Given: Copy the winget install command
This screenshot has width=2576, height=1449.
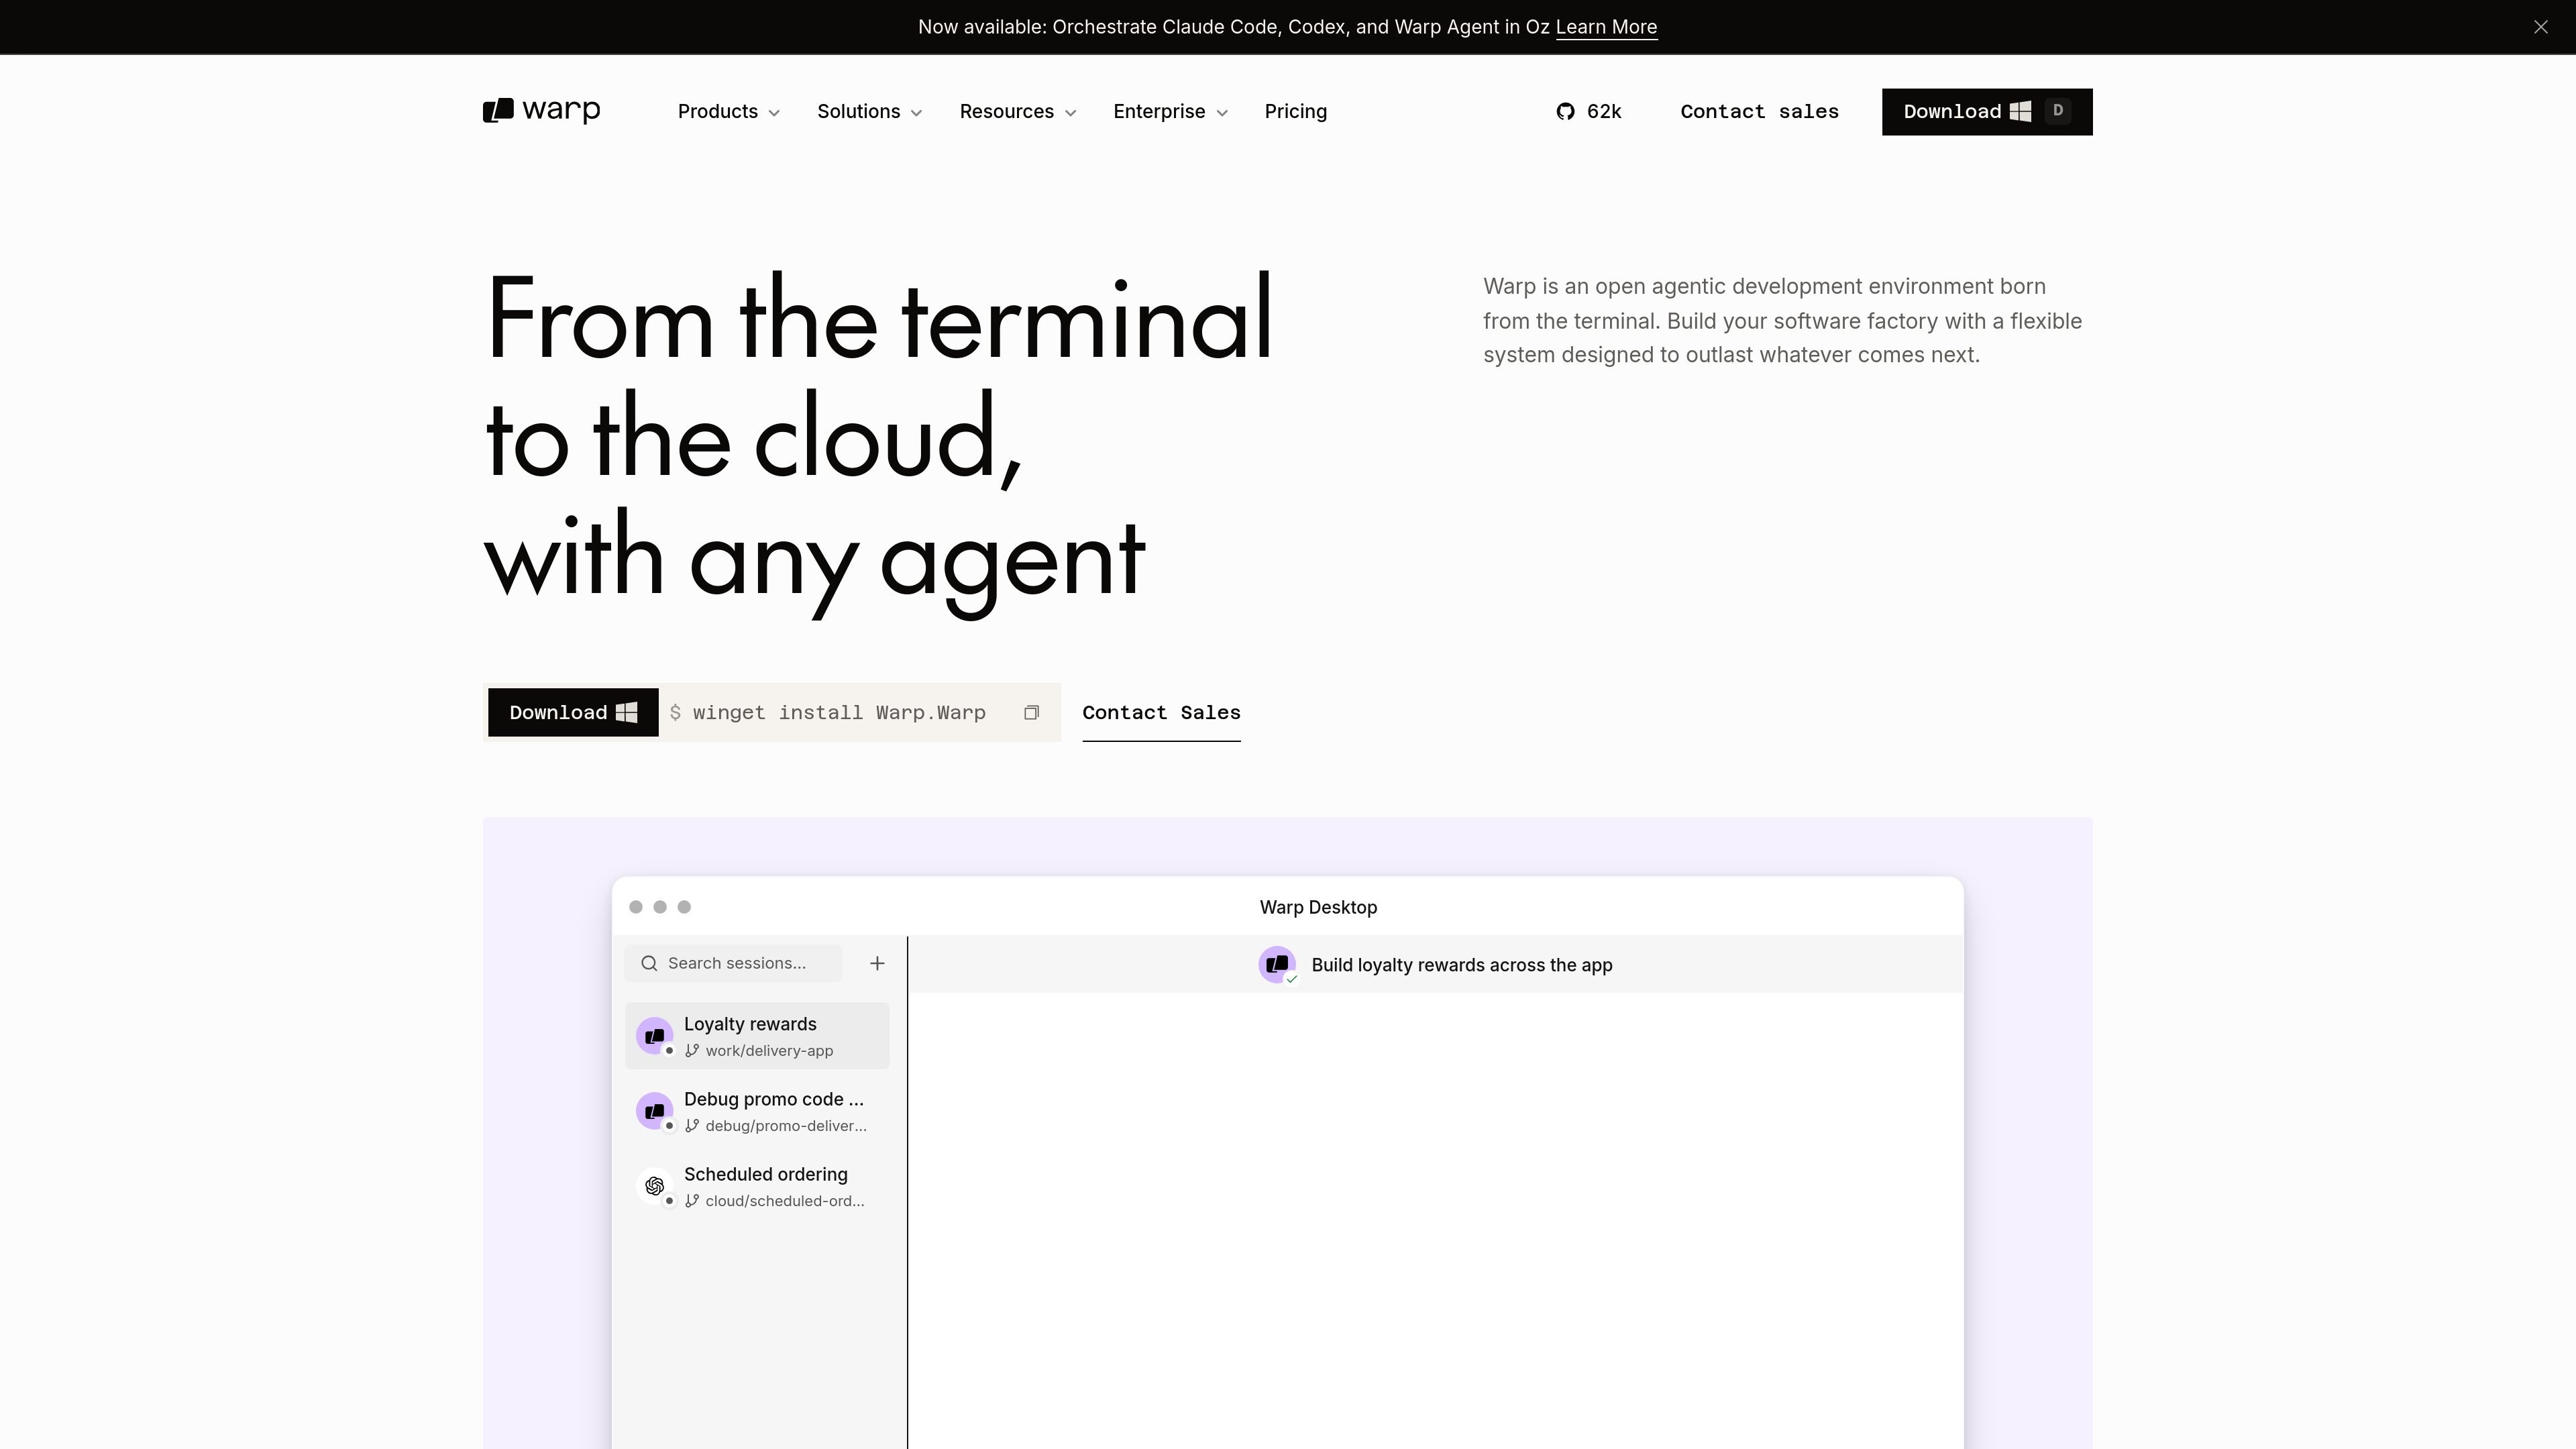Looking at the screenshot, I should 1031,713.
